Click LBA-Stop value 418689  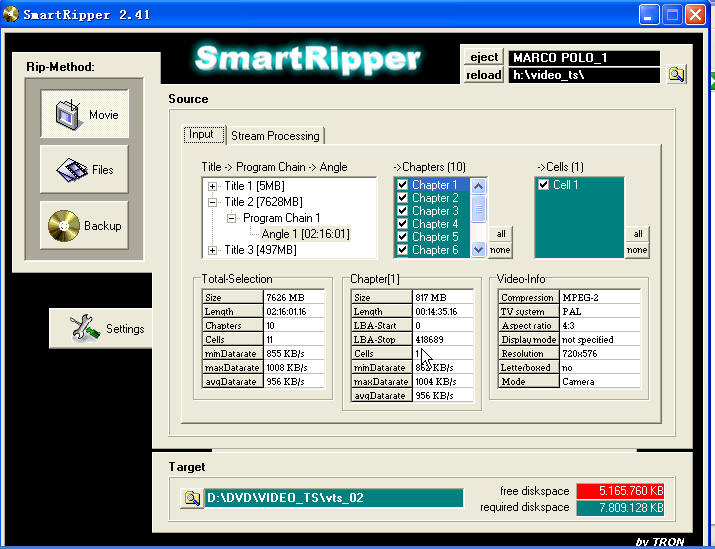pos(442,339)
